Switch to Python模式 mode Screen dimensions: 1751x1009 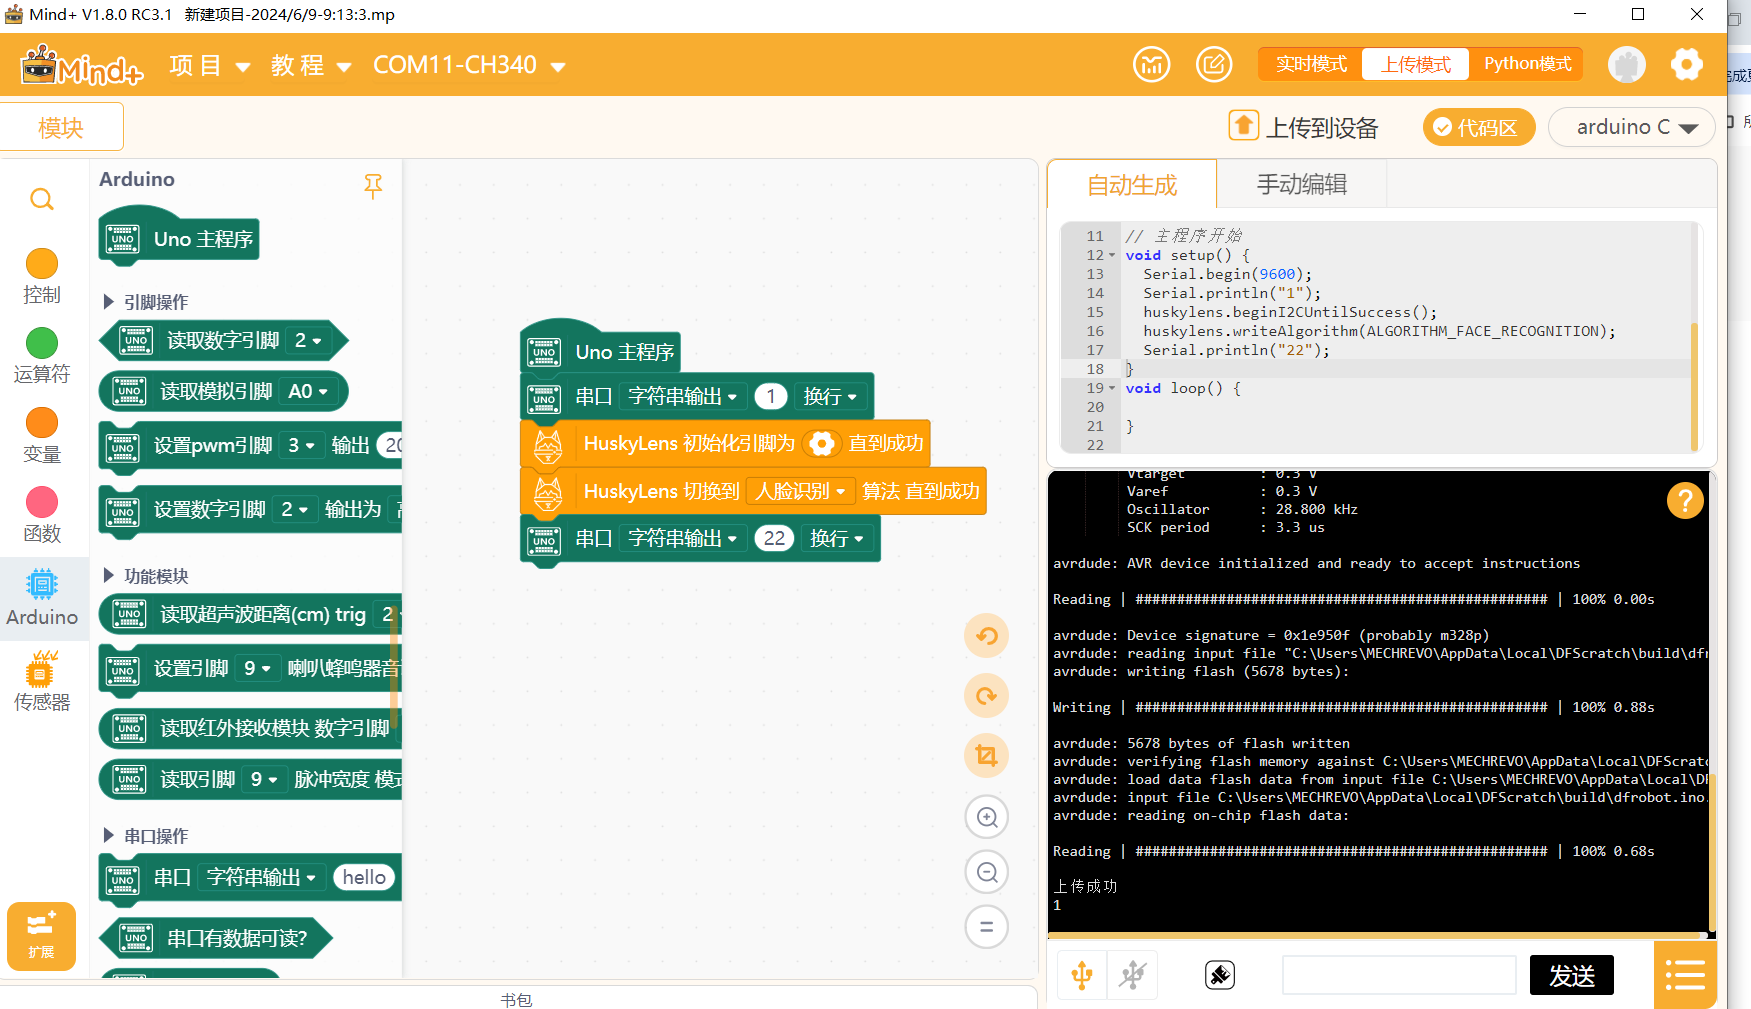1527,64
